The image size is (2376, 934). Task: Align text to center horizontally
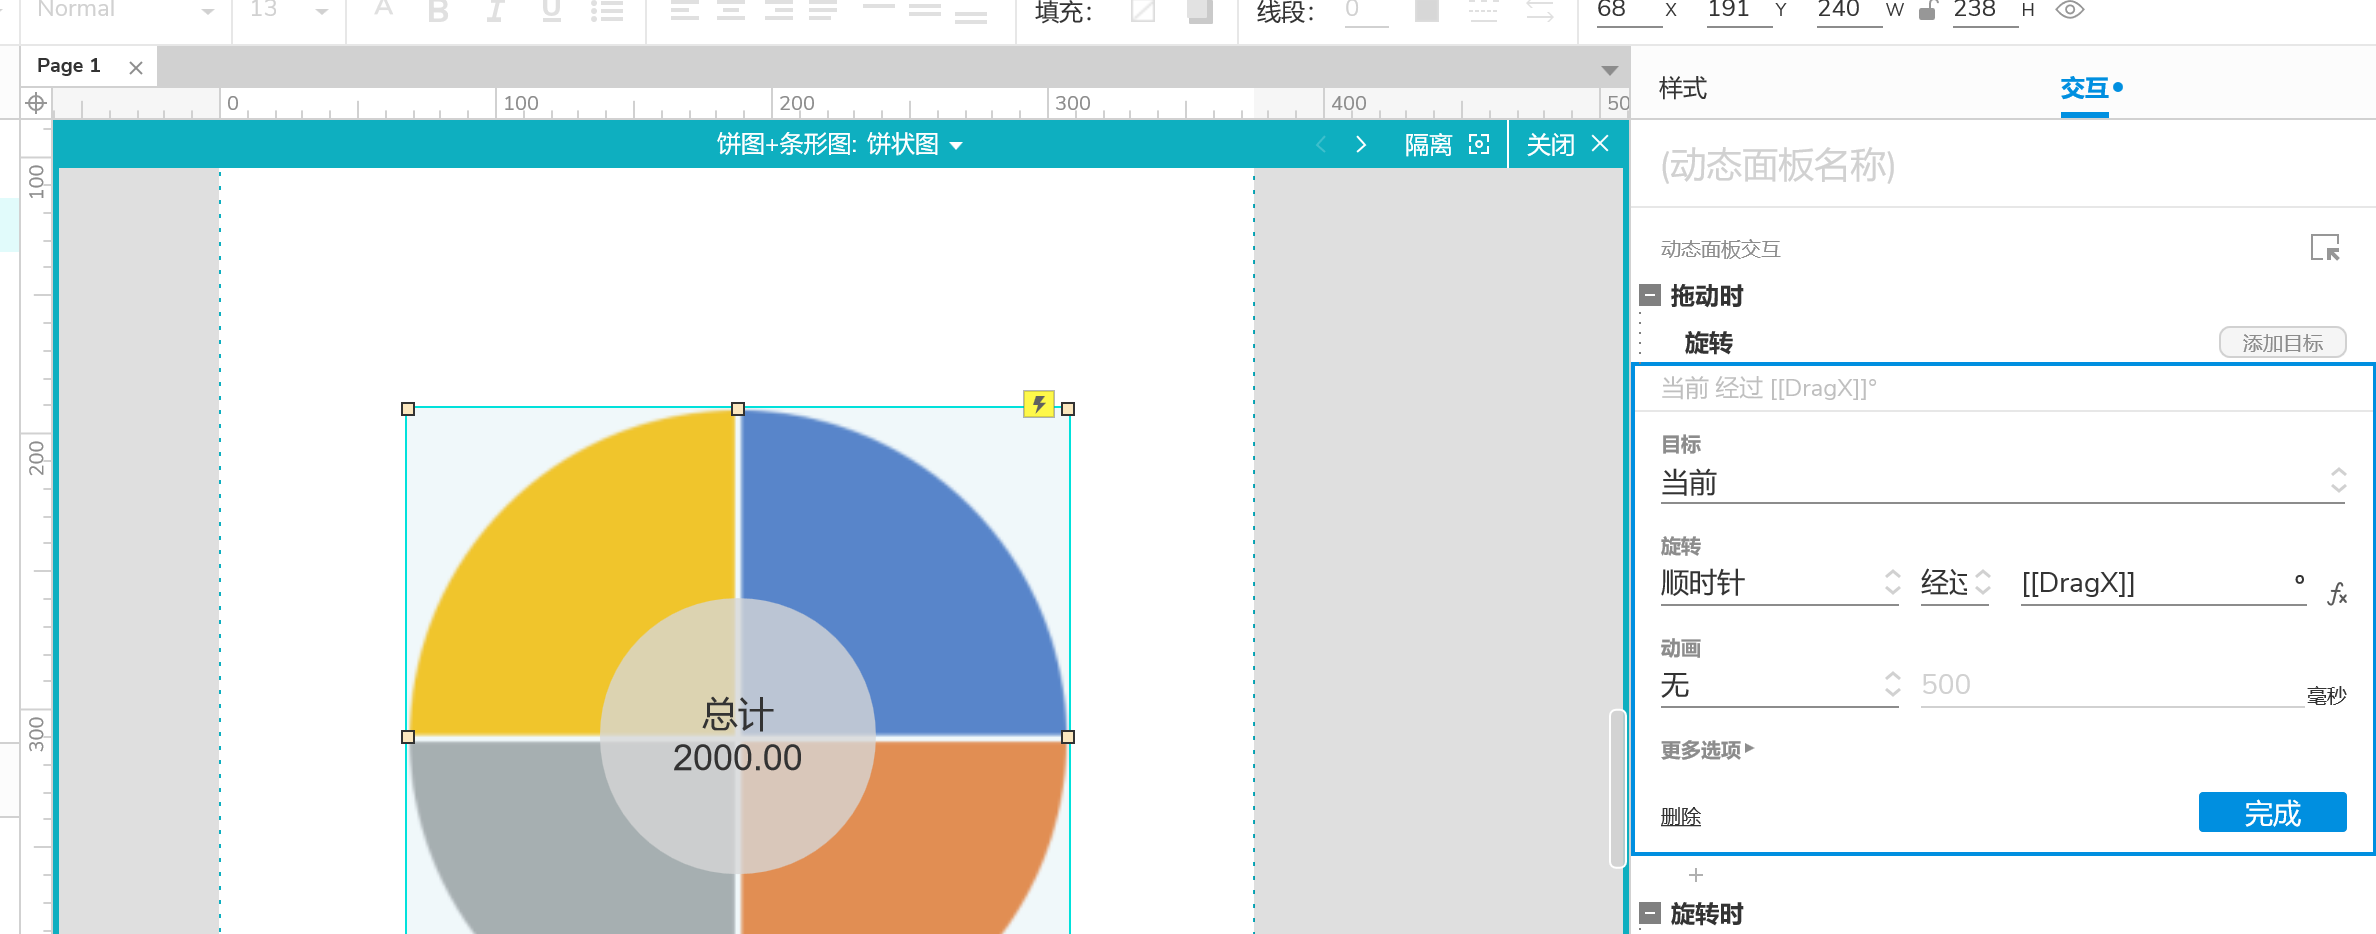point(731,11)
